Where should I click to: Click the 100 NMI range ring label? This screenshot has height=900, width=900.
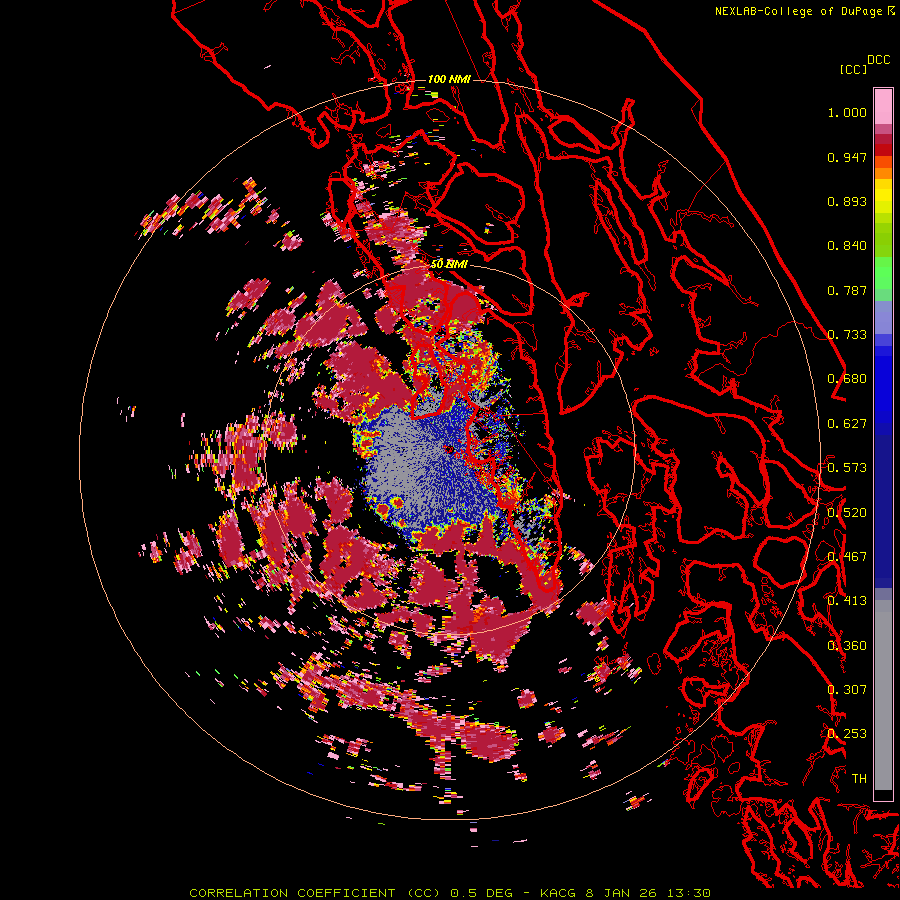point(449,79)
